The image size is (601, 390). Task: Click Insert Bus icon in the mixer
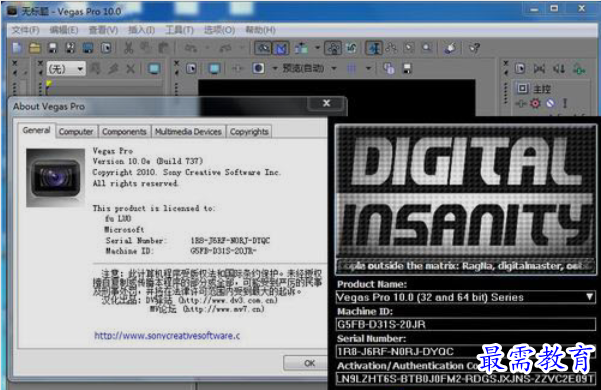coord(579,69)
